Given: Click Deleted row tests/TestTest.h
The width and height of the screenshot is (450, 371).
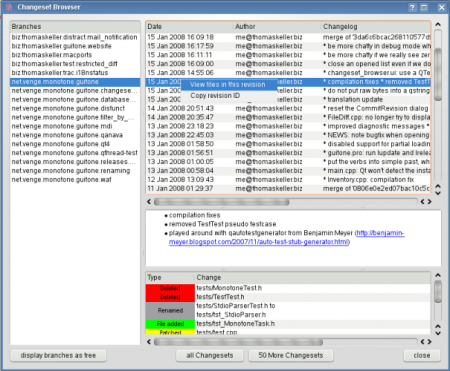Looking at the screenshot, I should point(288,297).
